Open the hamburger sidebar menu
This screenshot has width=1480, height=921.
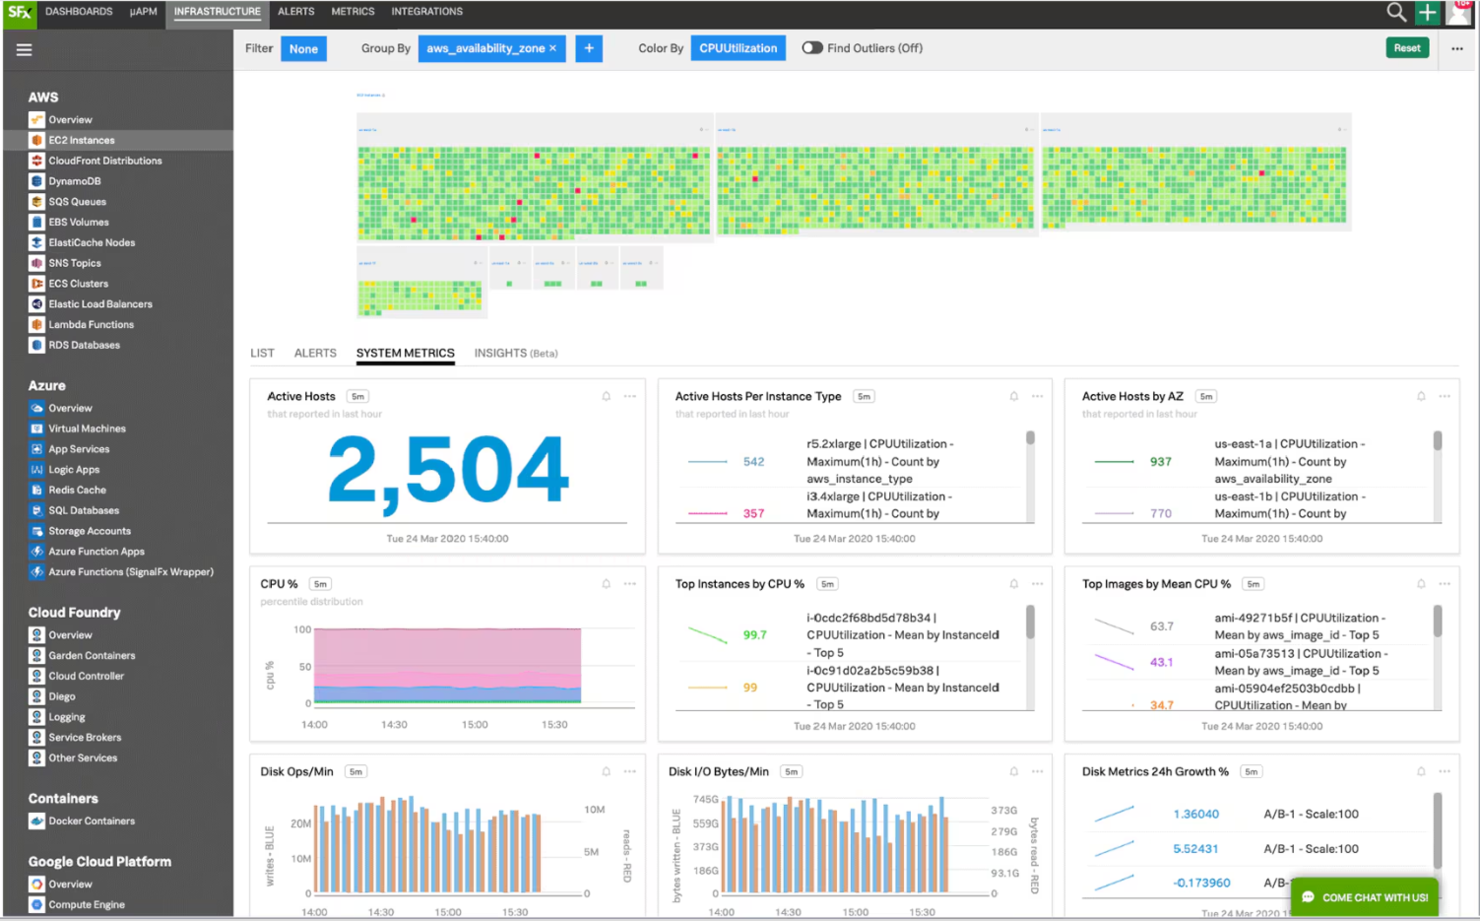click(x=24, y=49)
